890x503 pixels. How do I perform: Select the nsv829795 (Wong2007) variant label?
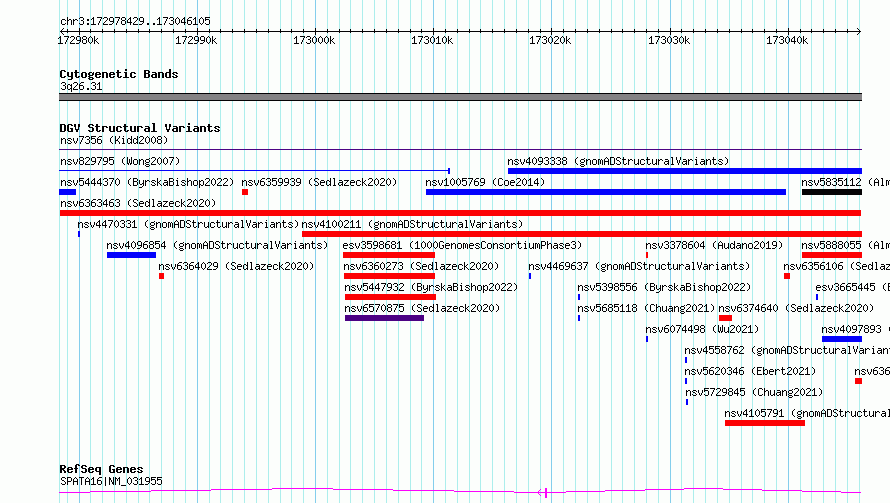pyautogui.click(x=120, y=161)
